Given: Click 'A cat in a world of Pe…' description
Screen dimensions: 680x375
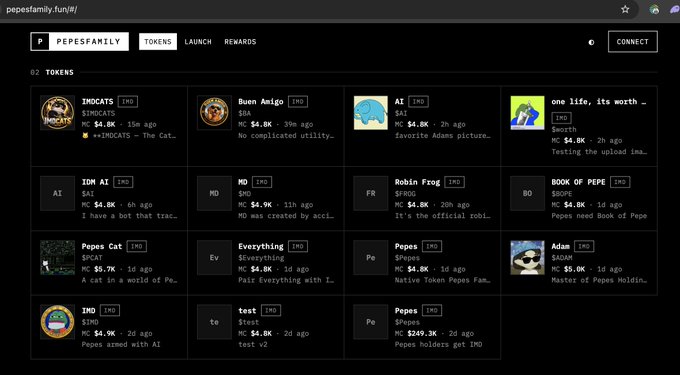Looking at the screenshot, I should coord(129,280).
